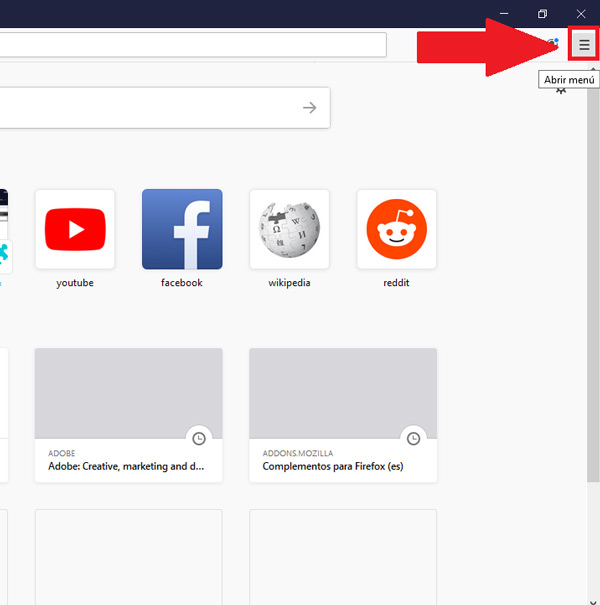Minimize the Firefox window

(x=504, y=14)
